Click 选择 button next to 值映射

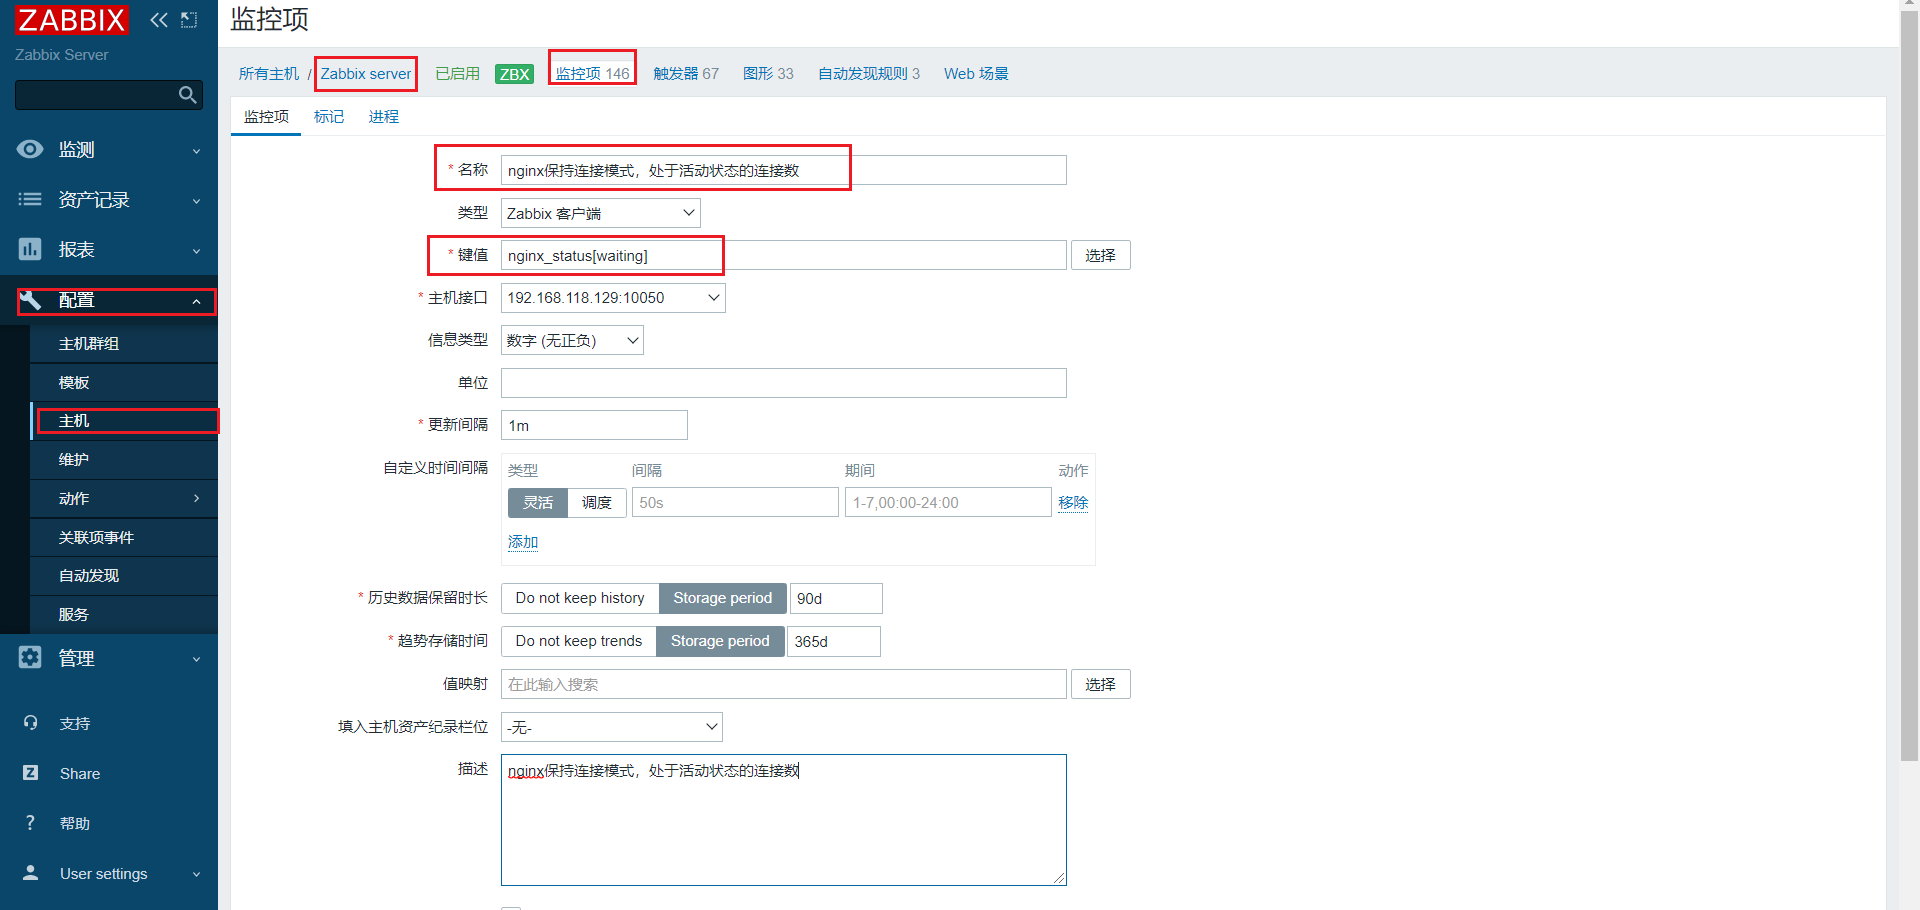(x=1100, y=684)
